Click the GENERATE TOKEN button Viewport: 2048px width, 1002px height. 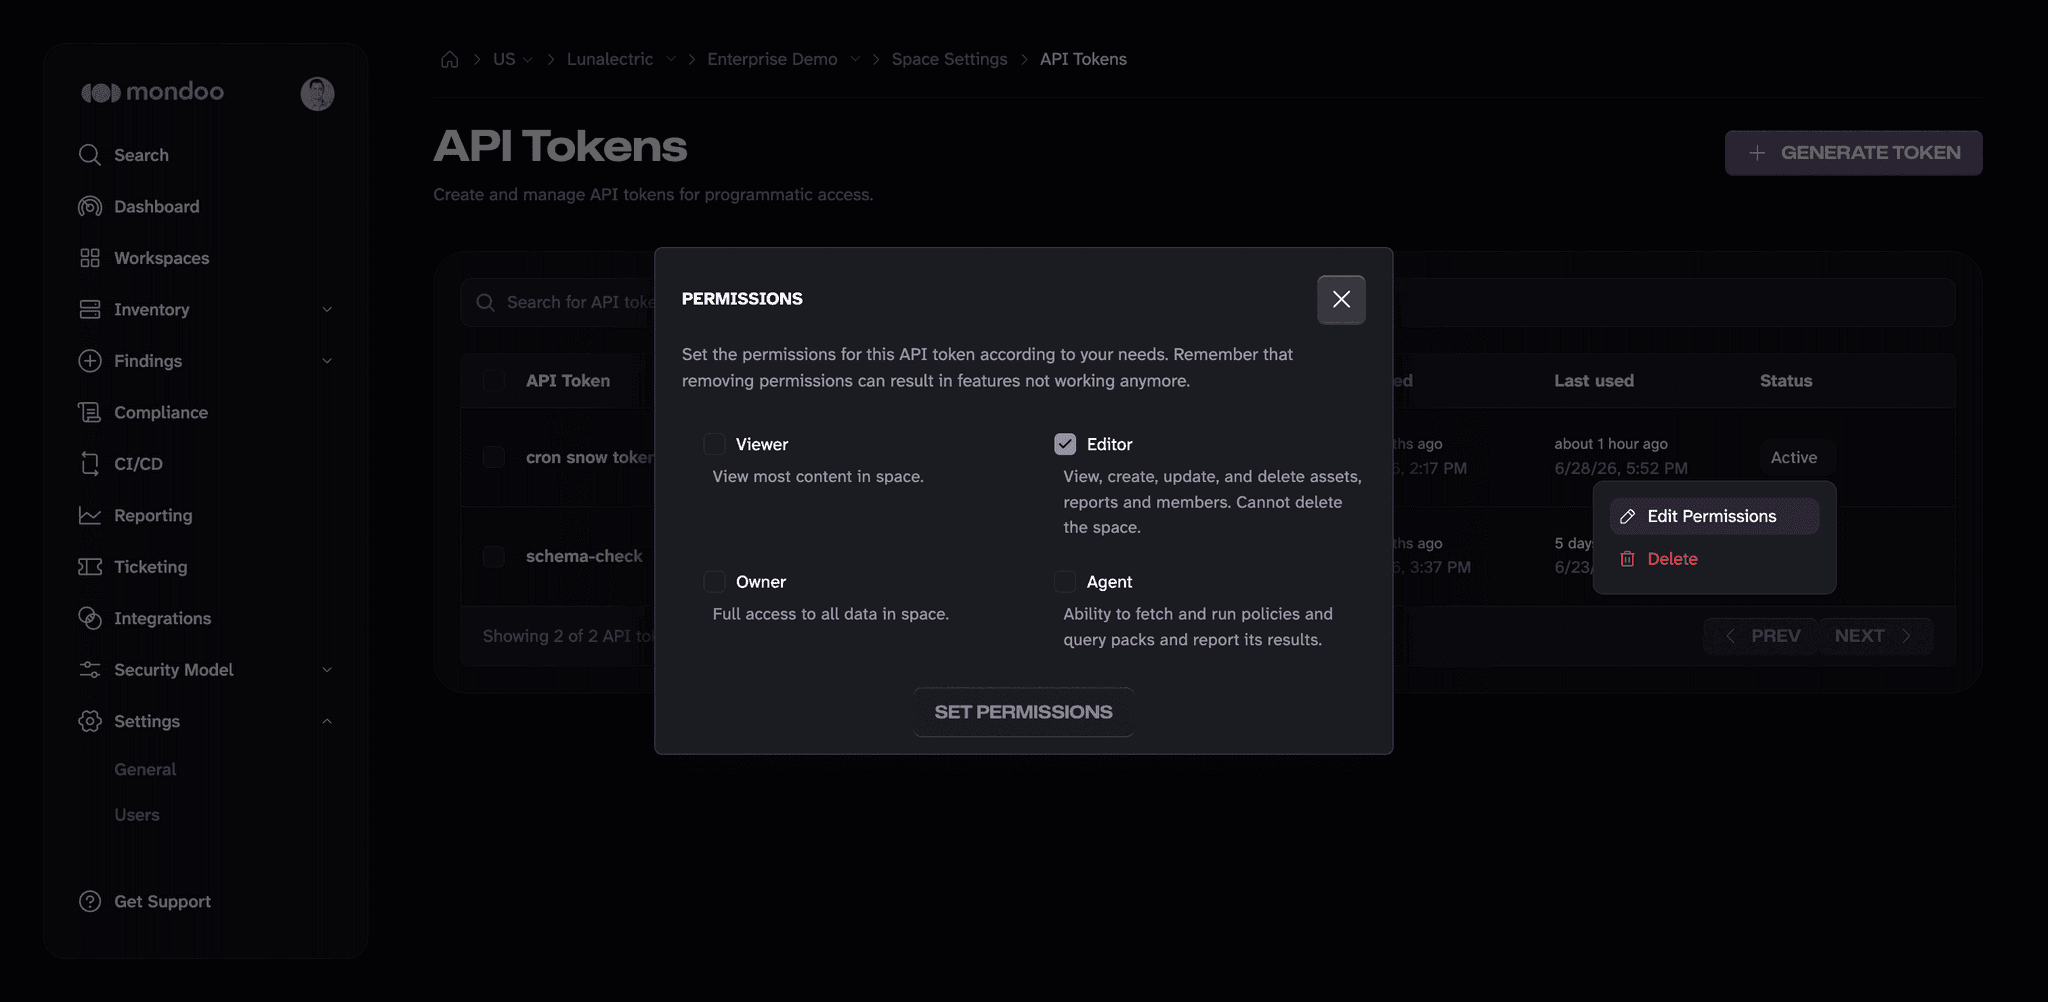(1853, 153)
